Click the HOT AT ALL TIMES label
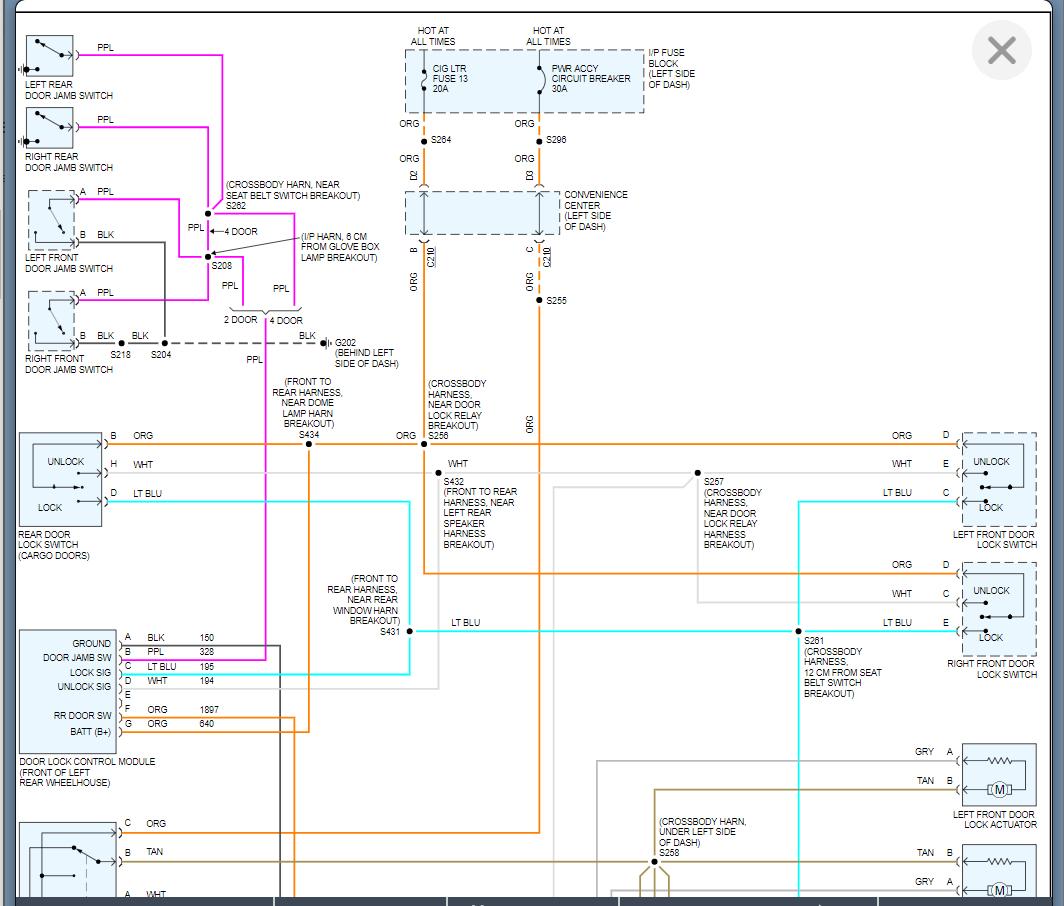Viewport: 1064px width, 906px height. [435, 37]
